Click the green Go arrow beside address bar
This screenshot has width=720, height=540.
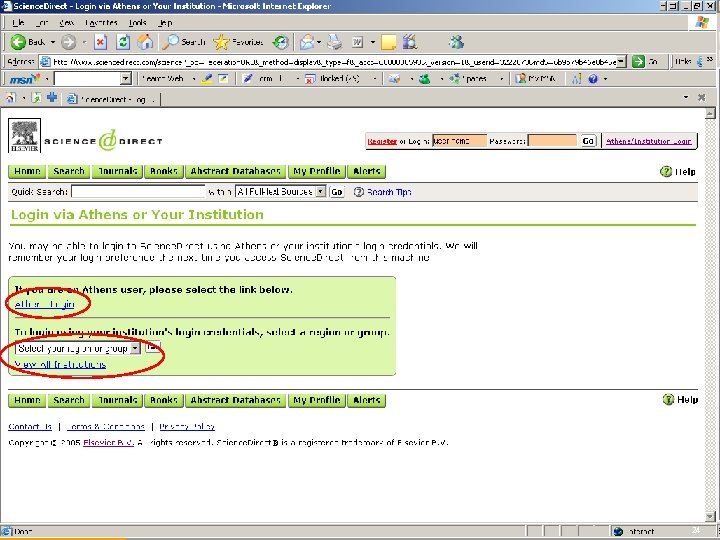[x=638, y=62]
